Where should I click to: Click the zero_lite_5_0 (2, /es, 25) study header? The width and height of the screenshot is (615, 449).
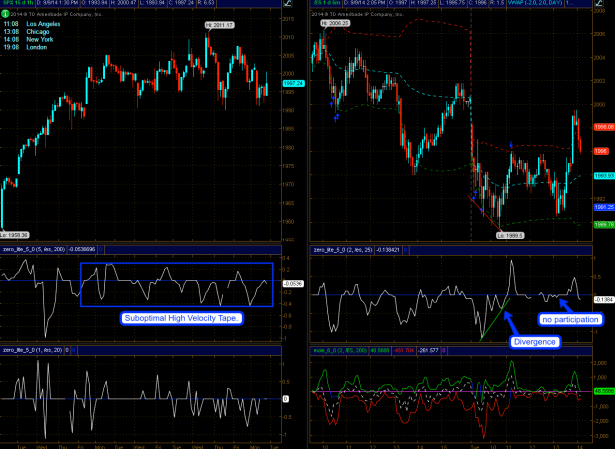[x=342, y=249]
